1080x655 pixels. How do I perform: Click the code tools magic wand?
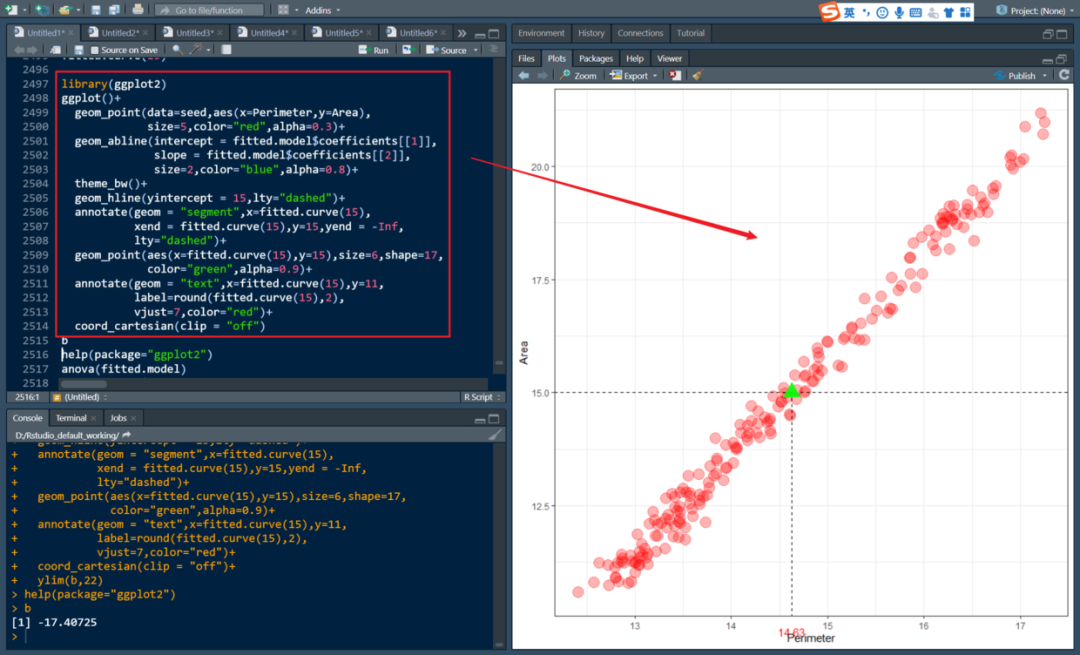click(196, 50)
